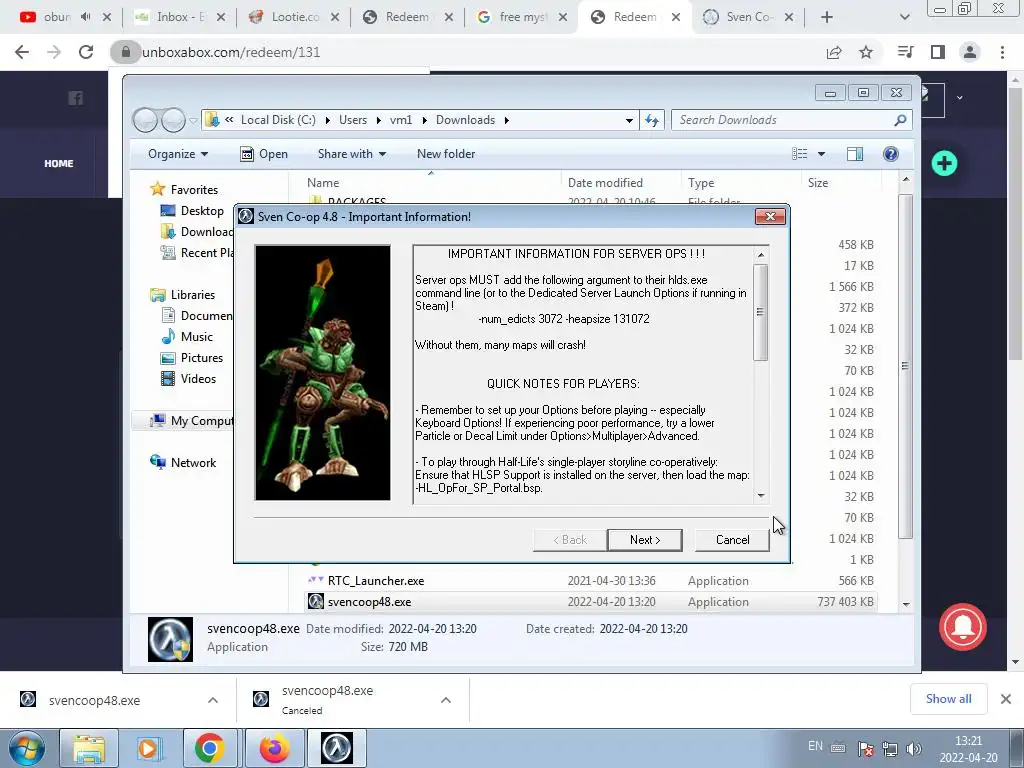Select My Computer in the navigation pane
The height and width of the screenshot is (768, 1024).
tap(201, 421)
